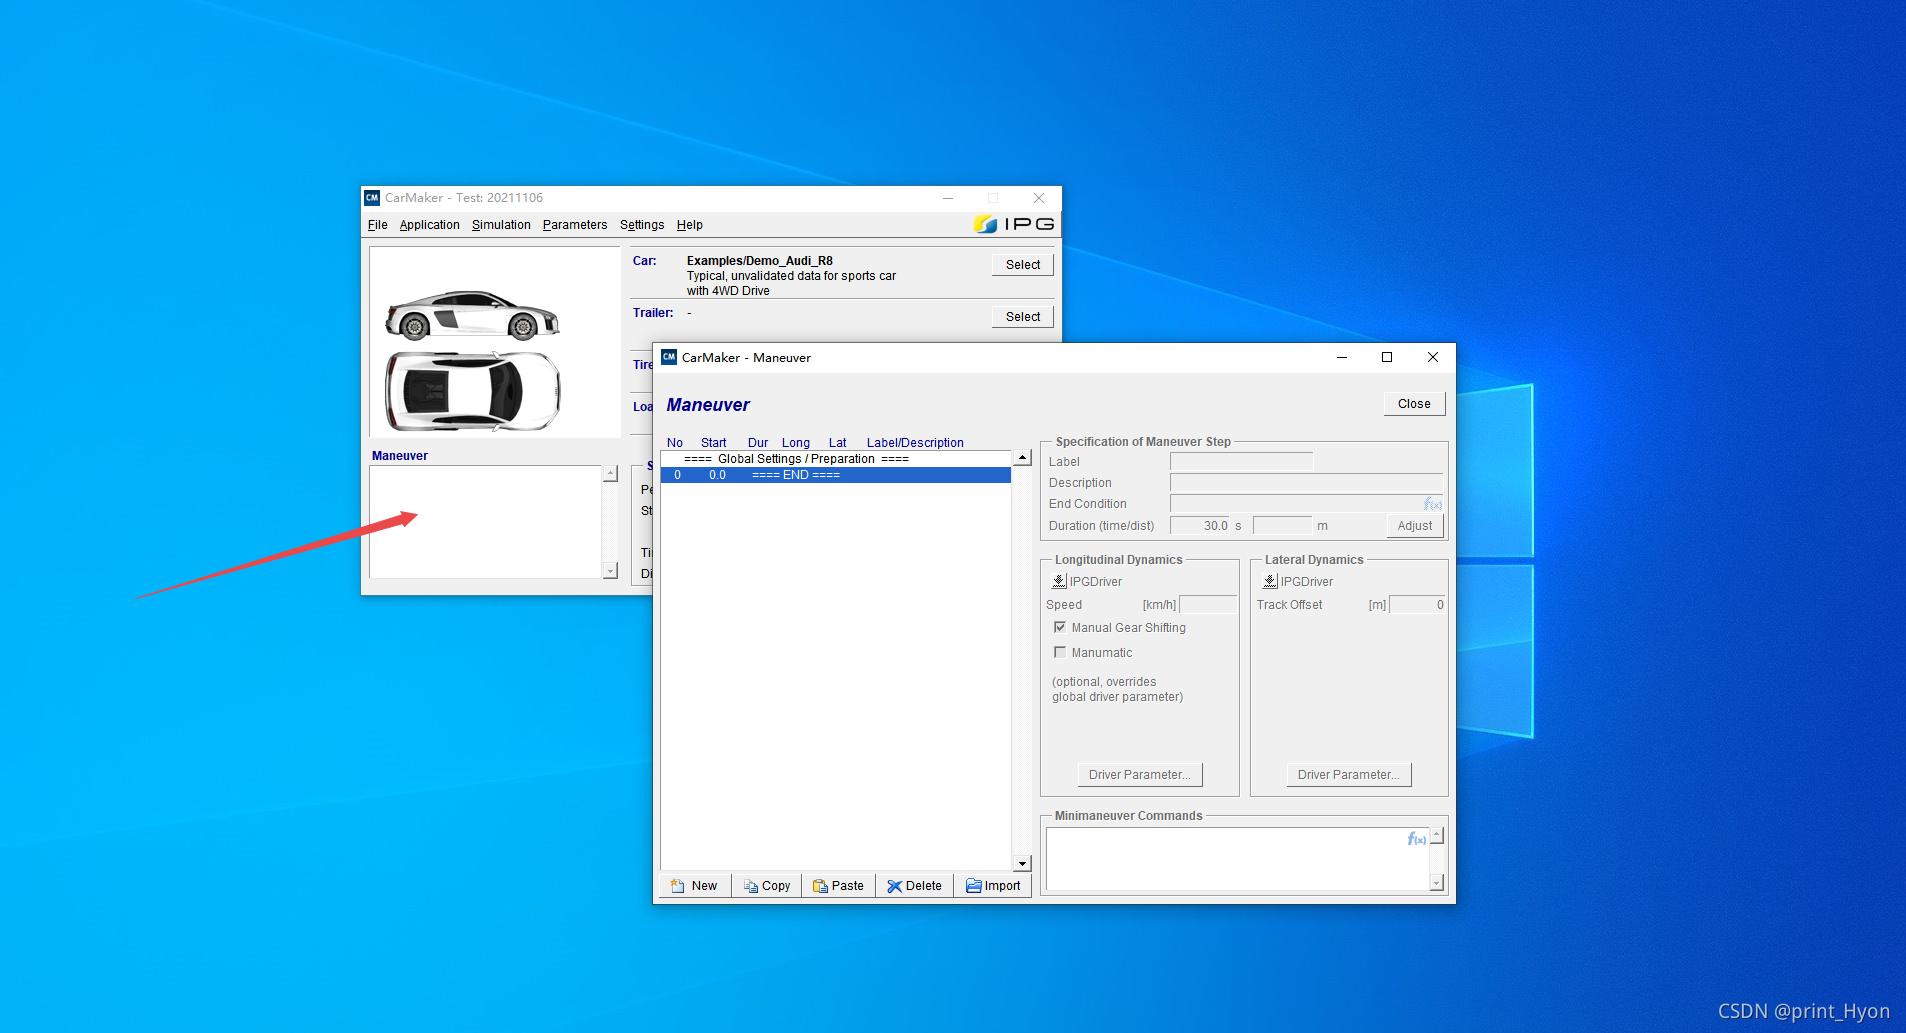Open the Parameters menu

[575, 225]
